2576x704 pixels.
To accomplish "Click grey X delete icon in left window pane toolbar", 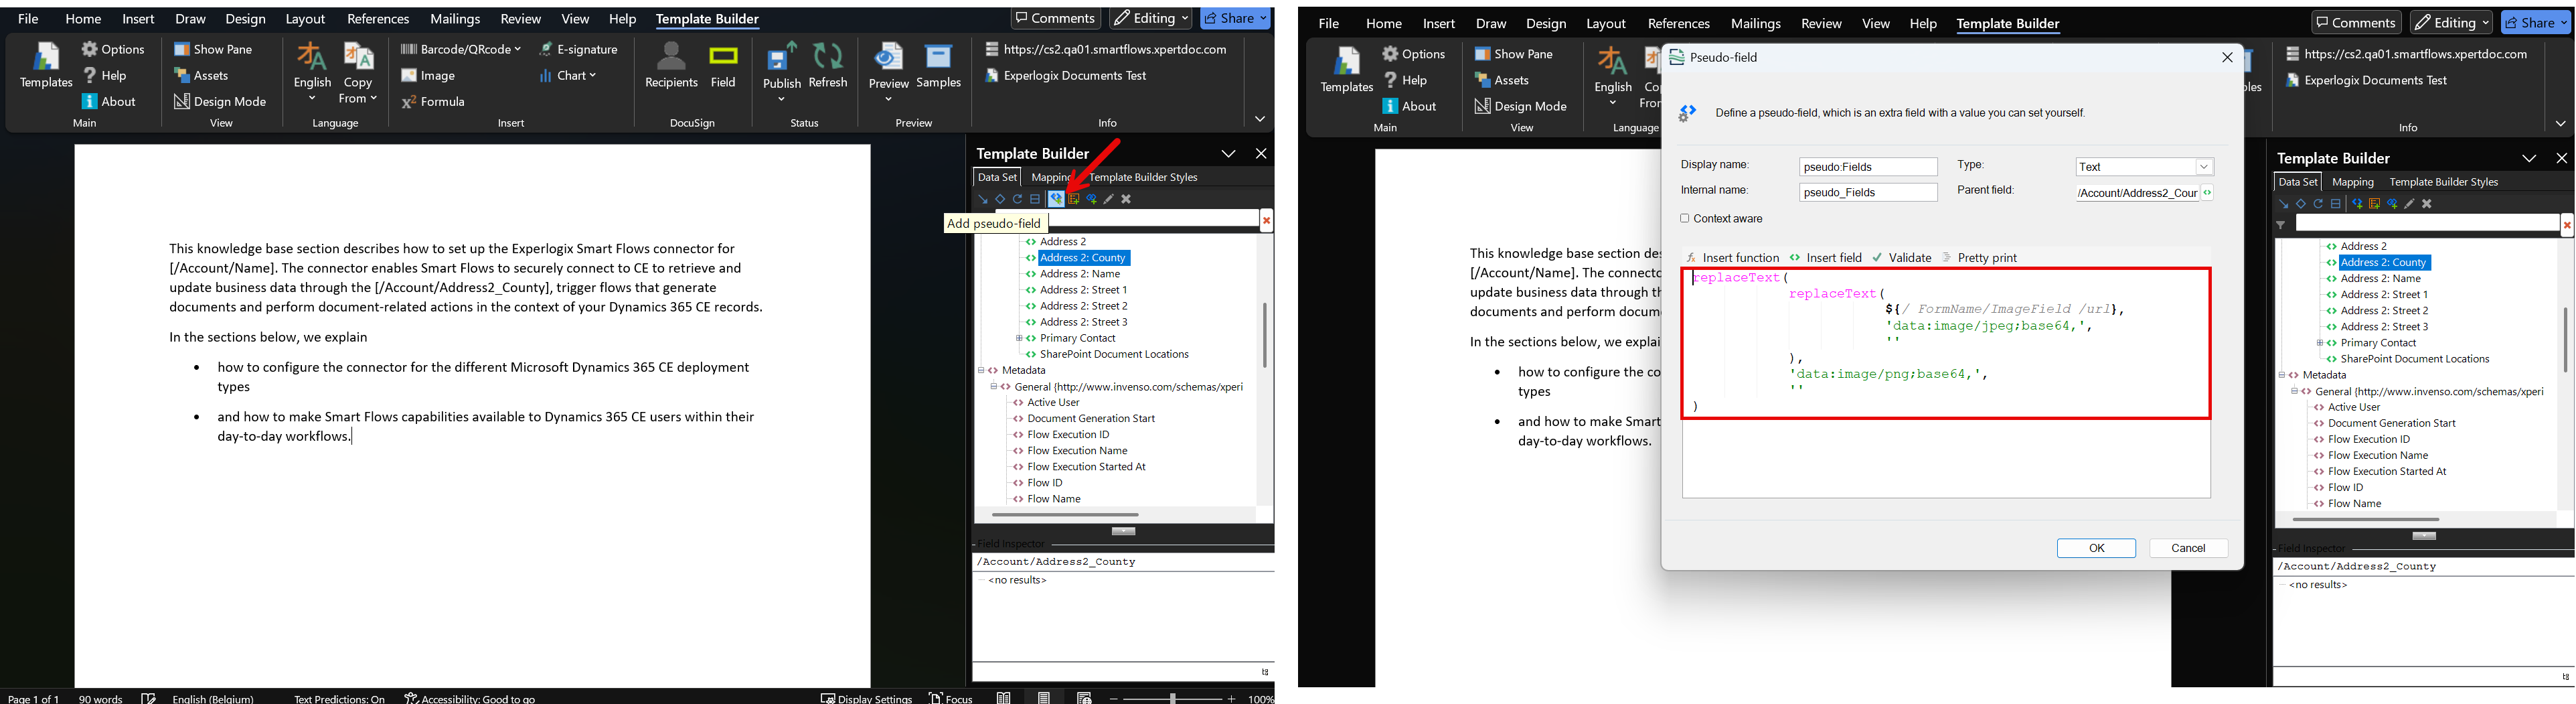I will coord(1126,199).
